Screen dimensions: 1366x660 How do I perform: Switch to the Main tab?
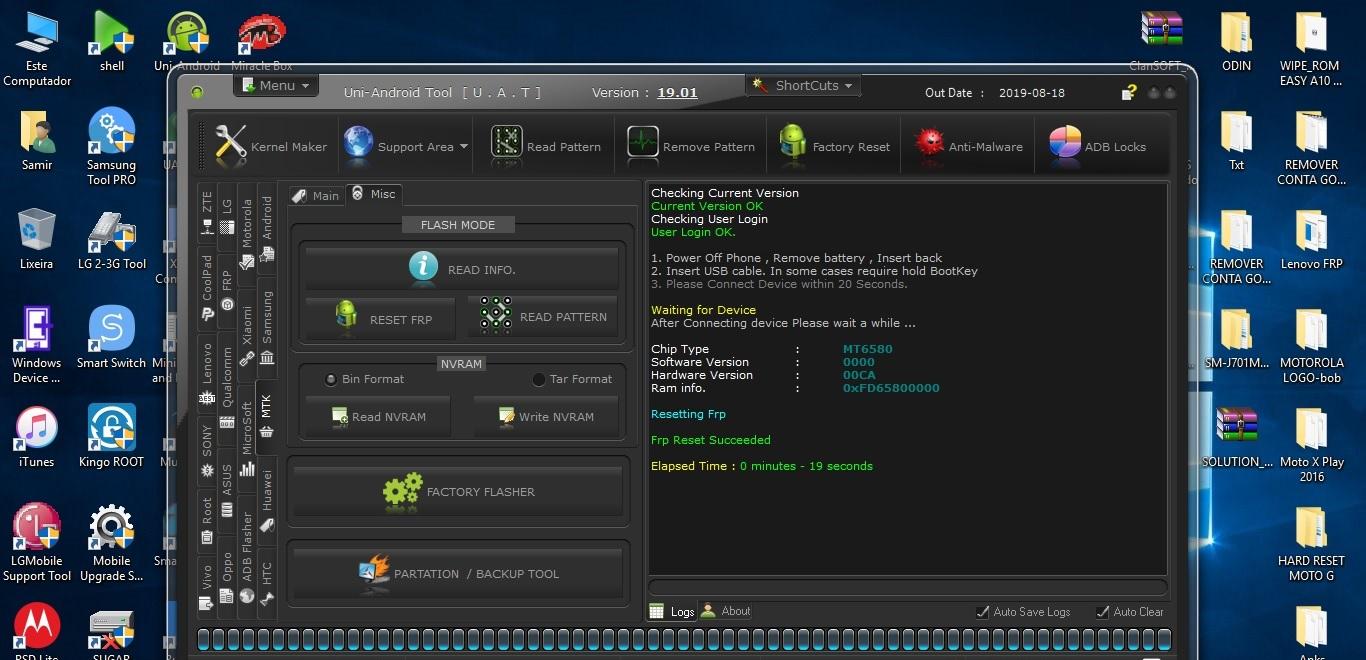click(x=316, y=195)
